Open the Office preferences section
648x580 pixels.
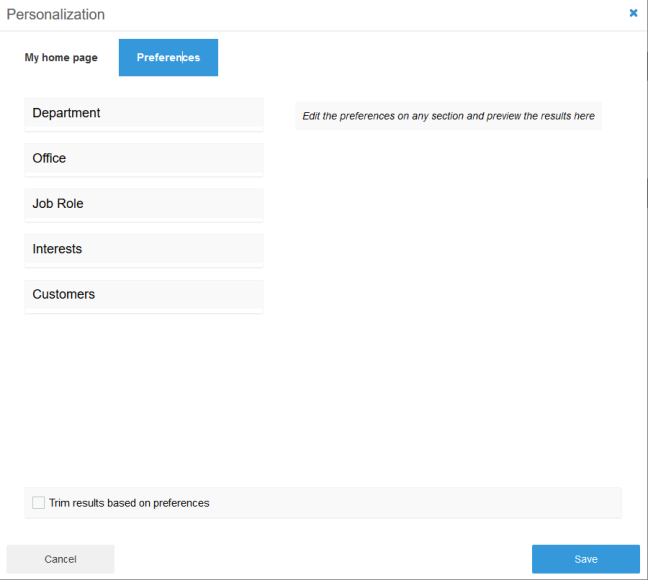pyautogui.click(x=143, y=158)
